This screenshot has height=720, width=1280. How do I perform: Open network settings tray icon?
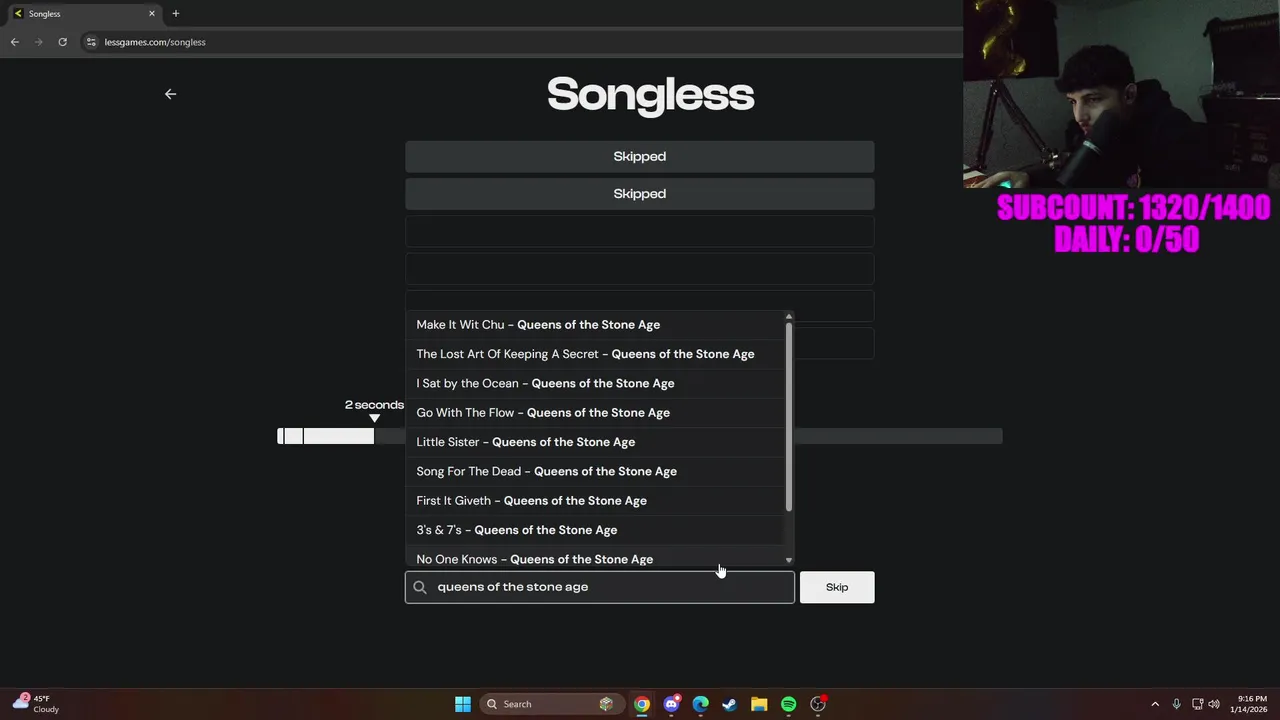point(1197,704)
